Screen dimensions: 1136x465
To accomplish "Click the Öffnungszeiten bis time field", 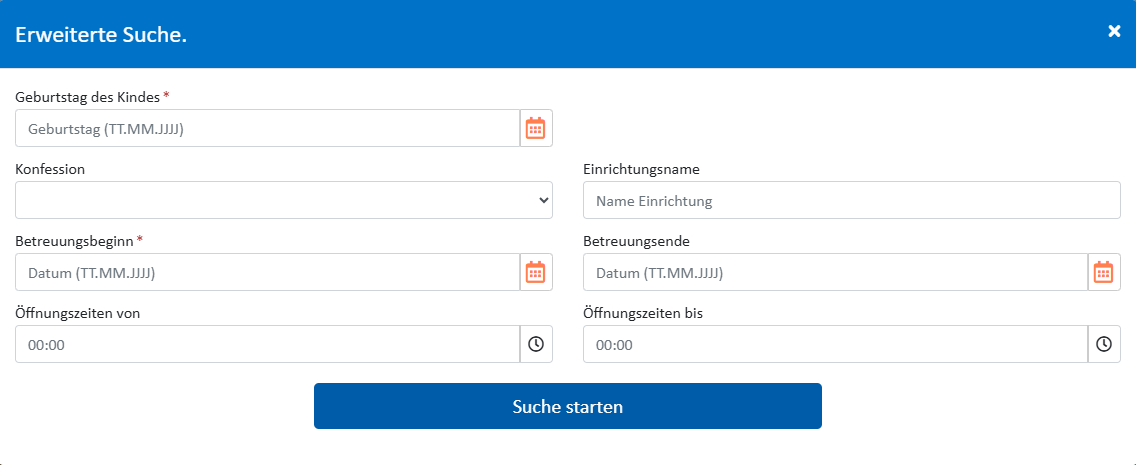I will click(x=835, y=344).
